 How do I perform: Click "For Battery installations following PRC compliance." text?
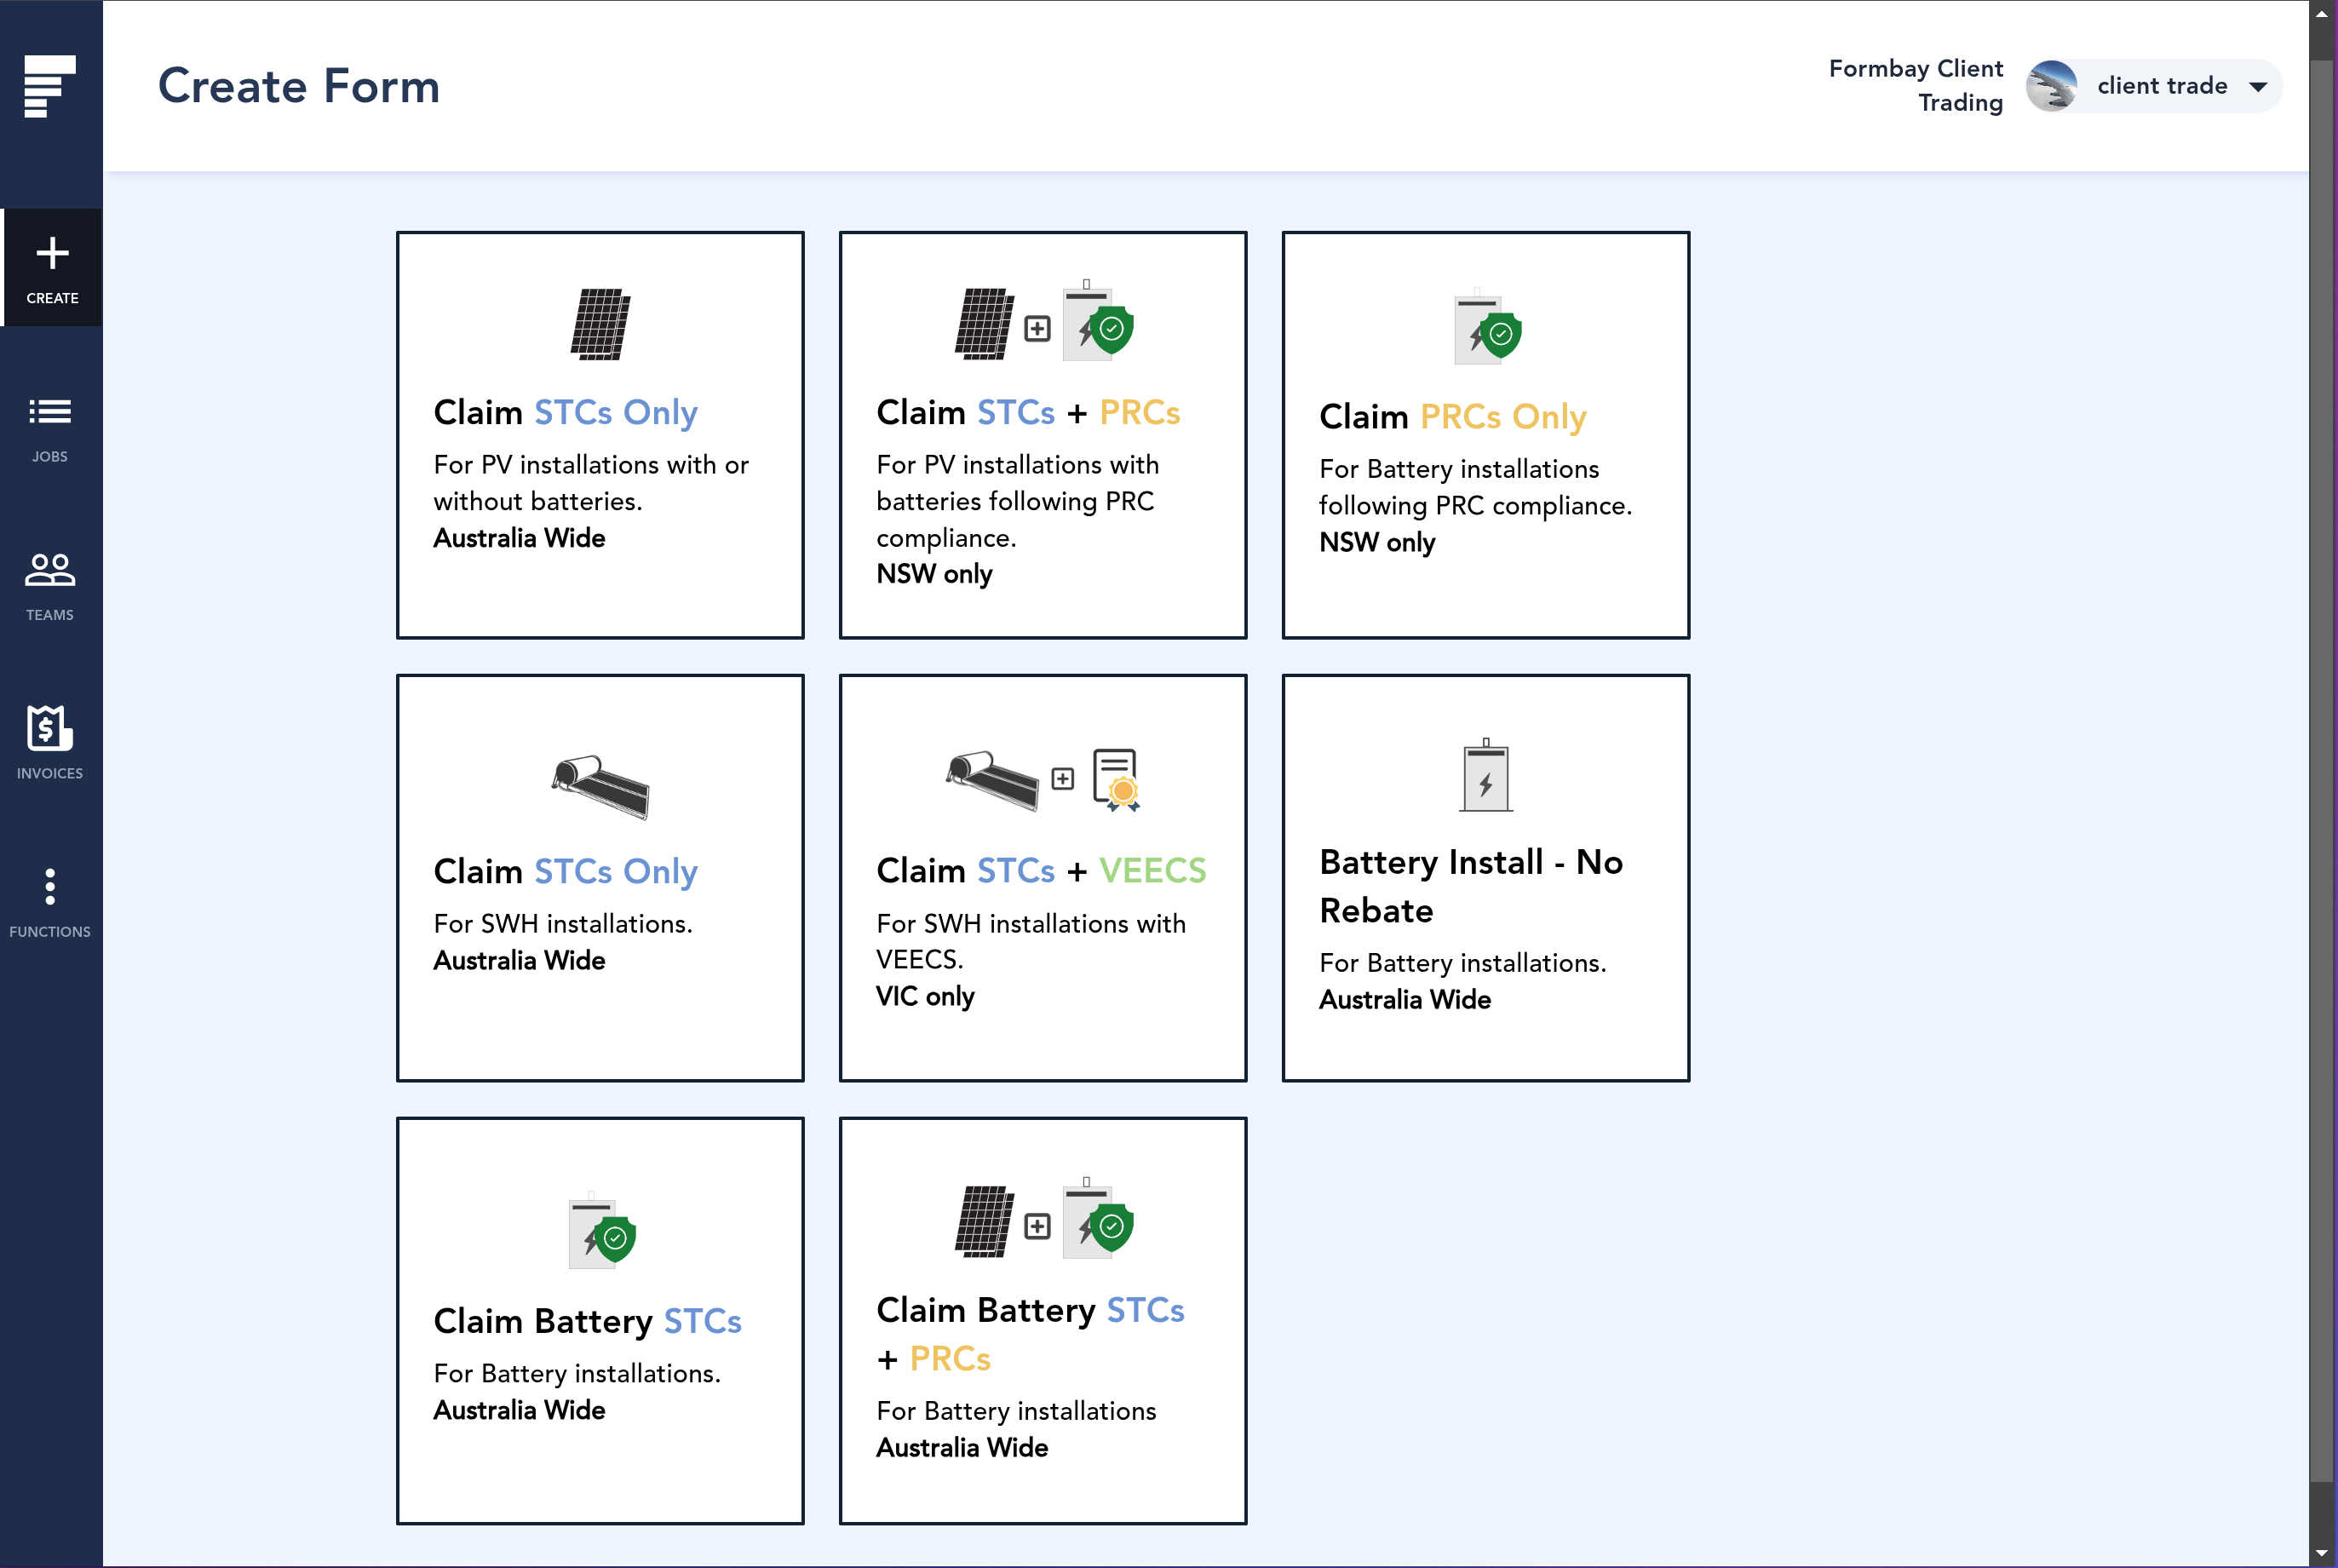(x=1475, y=487)
